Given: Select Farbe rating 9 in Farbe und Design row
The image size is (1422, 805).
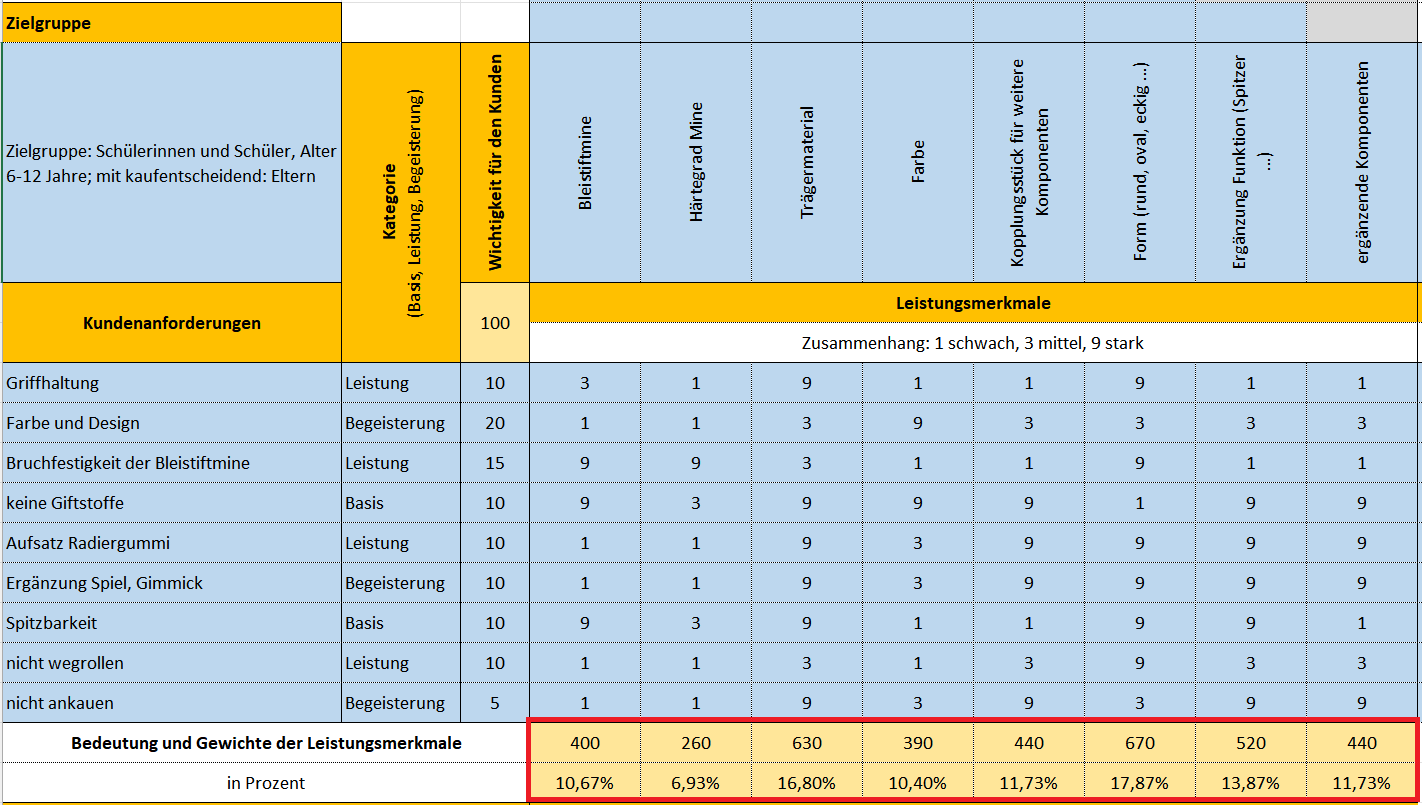Looking at the screenshot, I should point(918,423).
